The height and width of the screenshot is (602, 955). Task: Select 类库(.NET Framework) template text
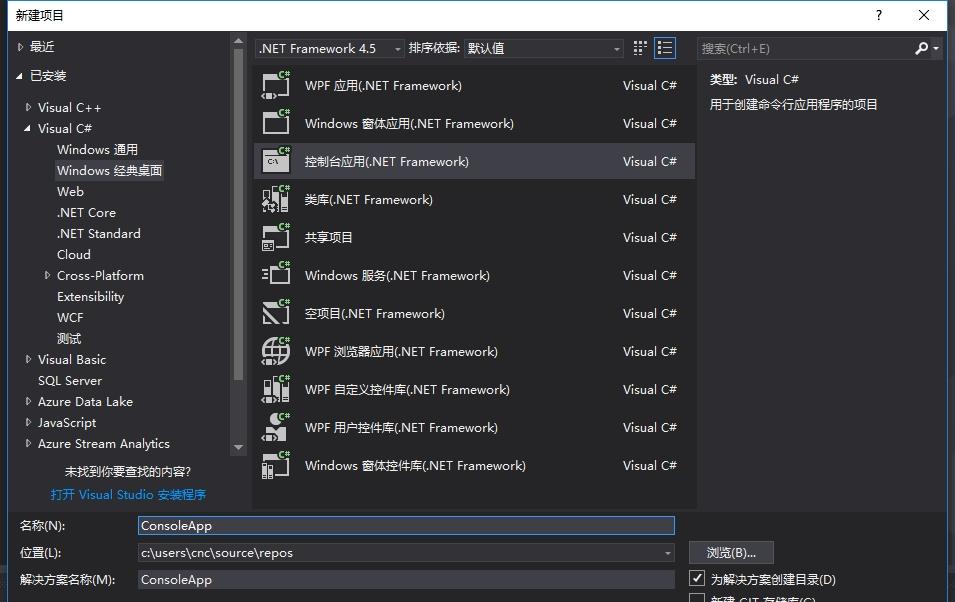coord(368,199)
